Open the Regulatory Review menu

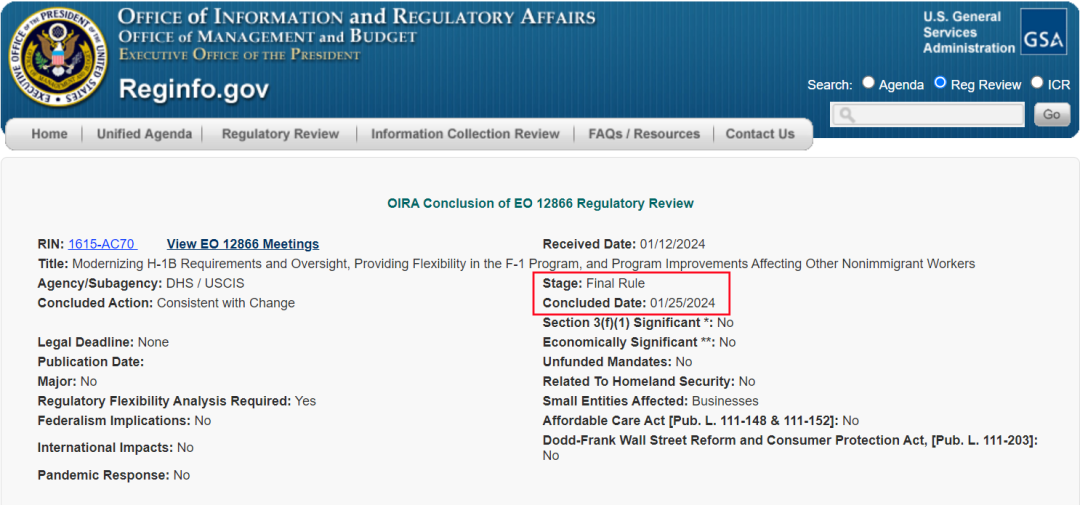coord(280,134)
